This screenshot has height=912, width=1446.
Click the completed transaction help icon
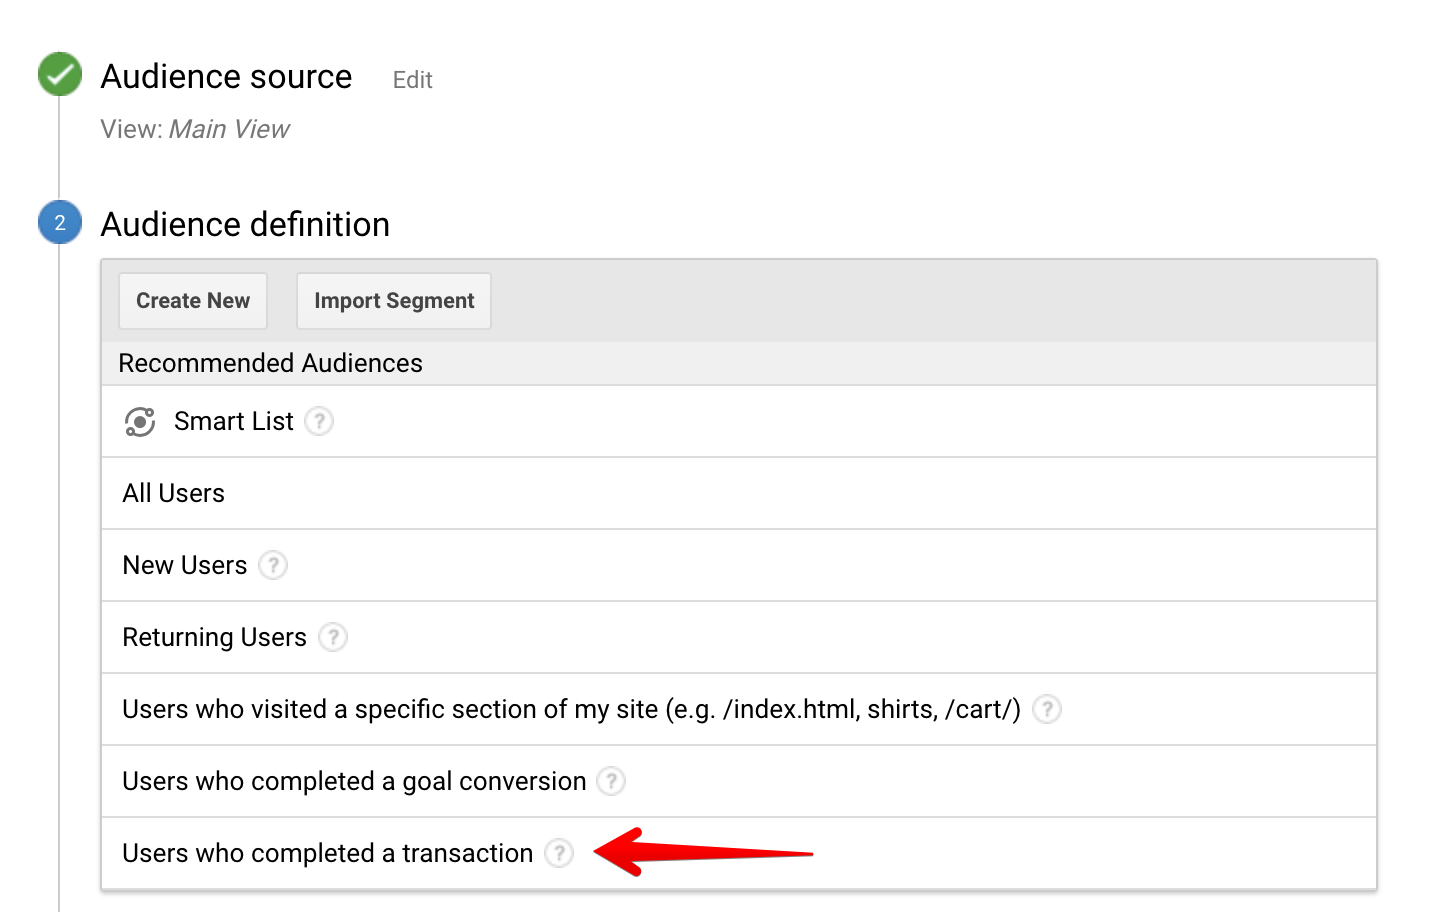559,853
